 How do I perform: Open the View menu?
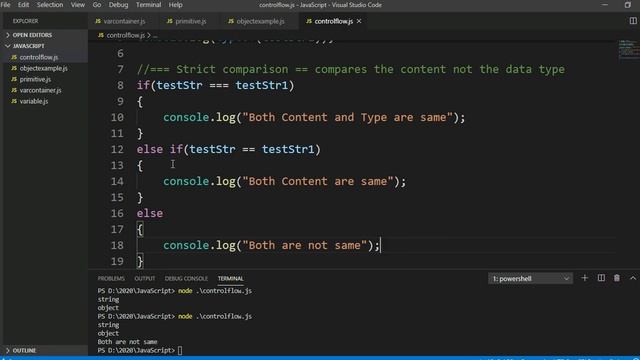coord(78,5)
